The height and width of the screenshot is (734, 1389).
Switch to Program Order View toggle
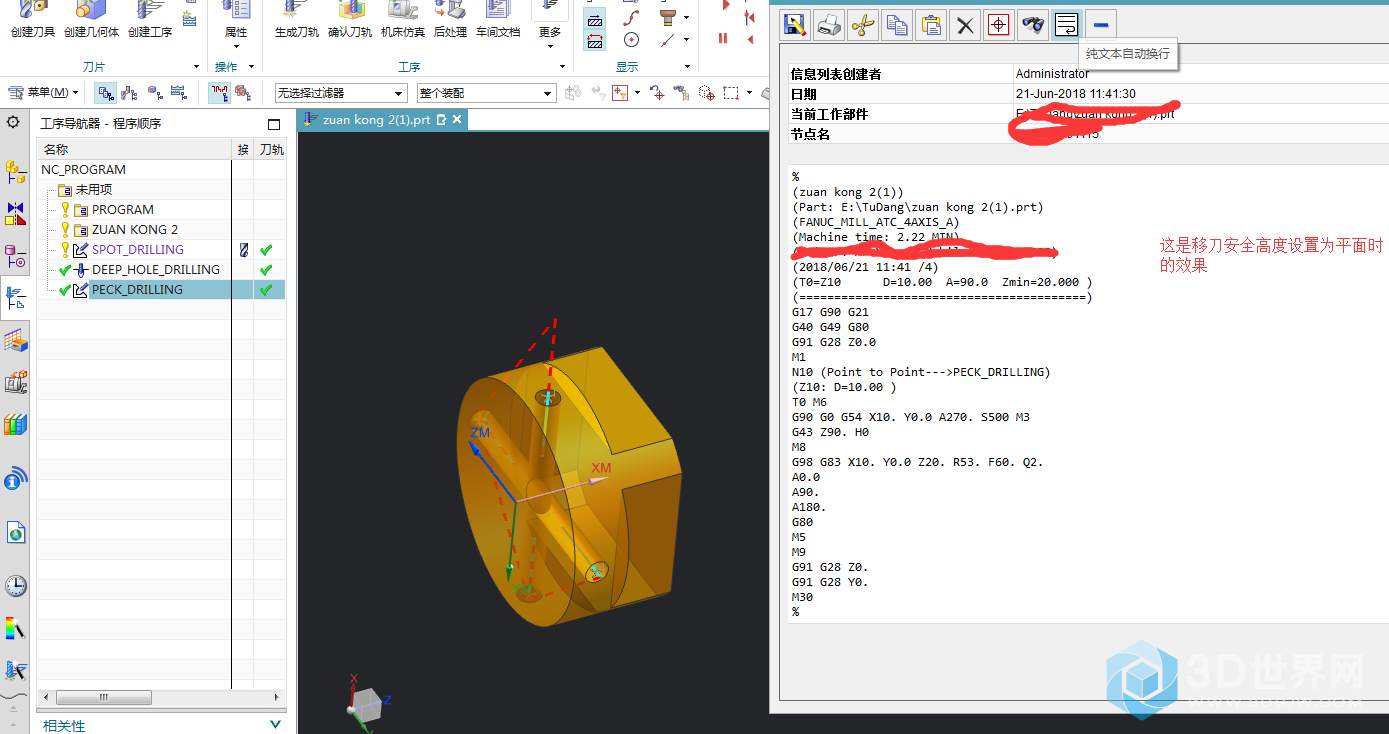[105, 93]
